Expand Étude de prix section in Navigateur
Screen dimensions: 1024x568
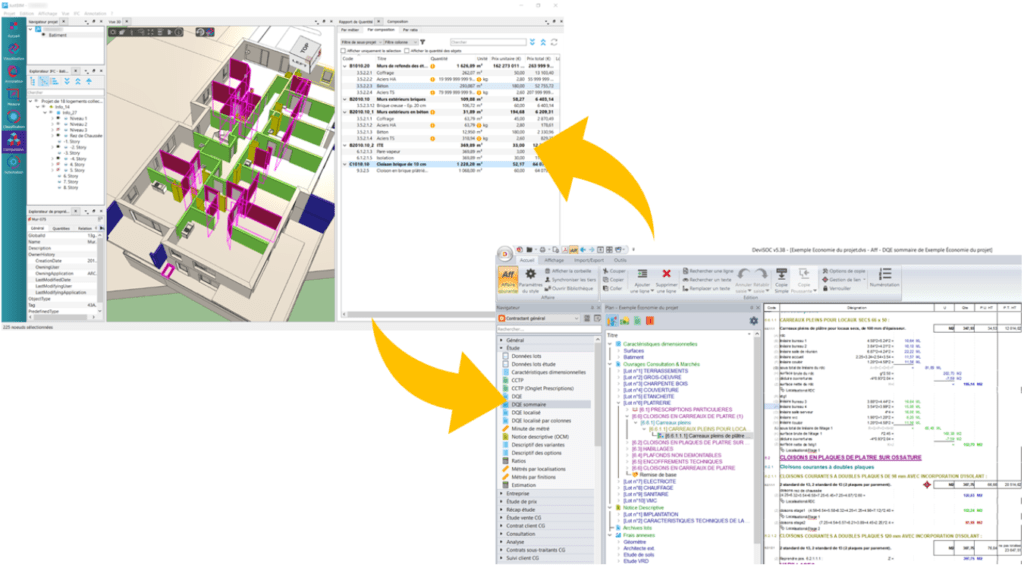pos(501,501)
